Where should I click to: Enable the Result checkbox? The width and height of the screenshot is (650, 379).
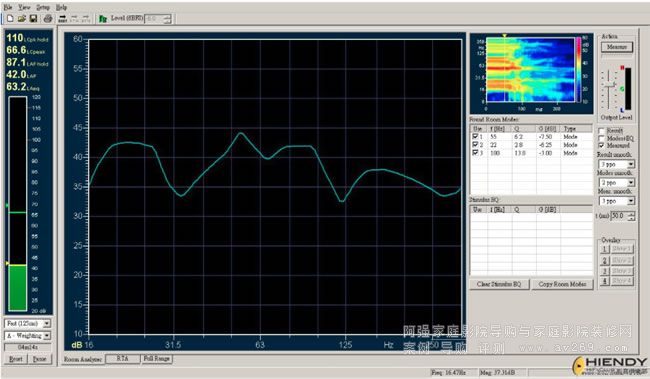click(x=601, y=131)
